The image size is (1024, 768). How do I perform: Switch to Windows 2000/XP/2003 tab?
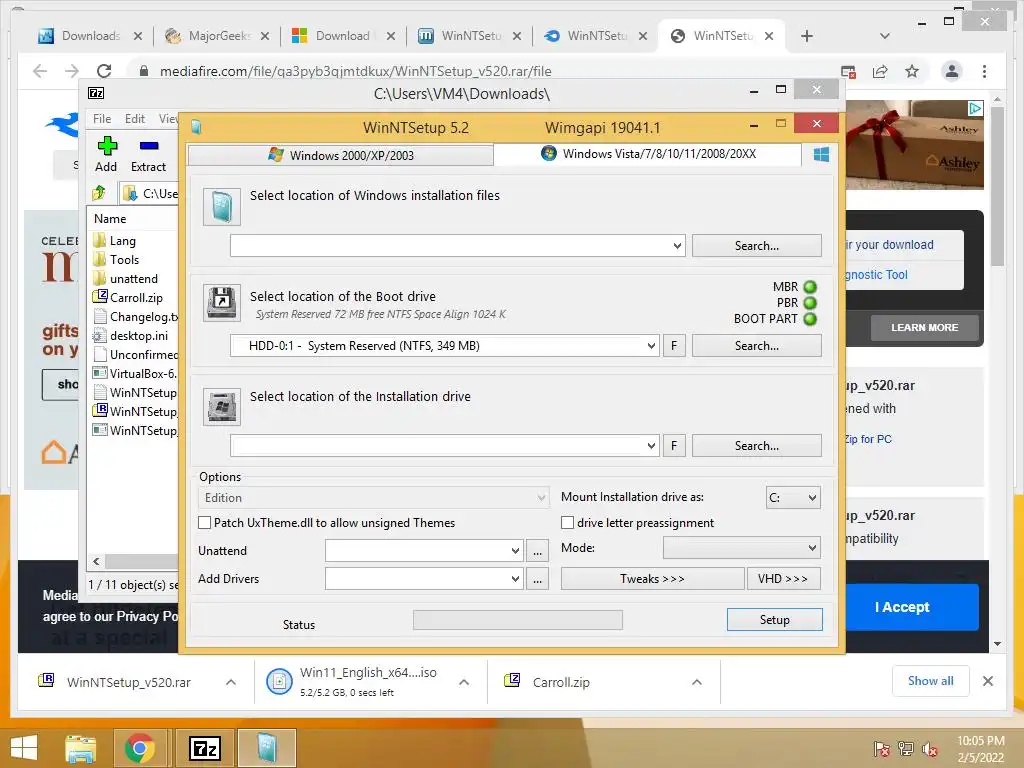pos(341,155)
